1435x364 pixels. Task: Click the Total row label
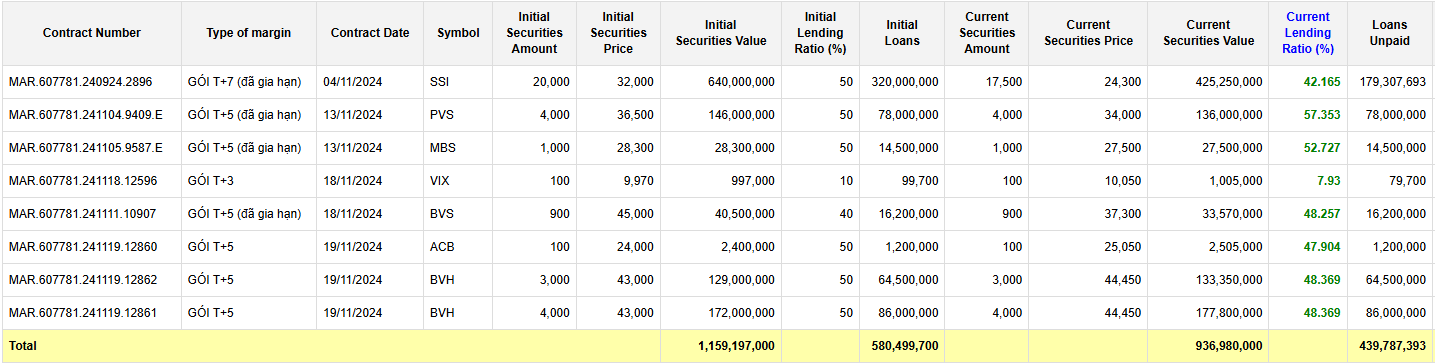(23, 346)
